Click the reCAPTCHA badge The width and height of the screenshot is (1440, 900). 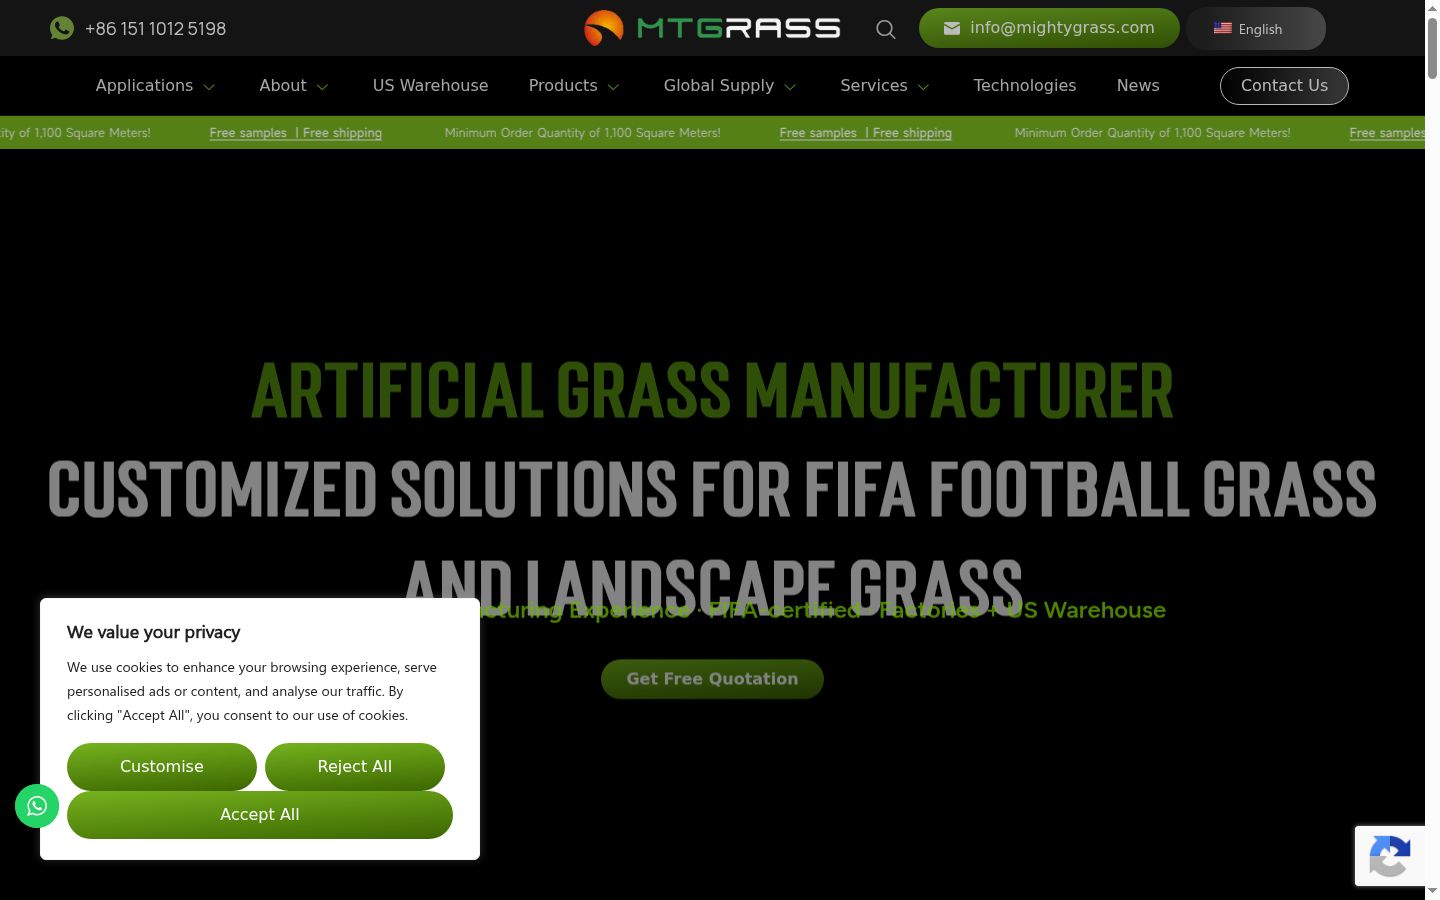[1390, 856]
